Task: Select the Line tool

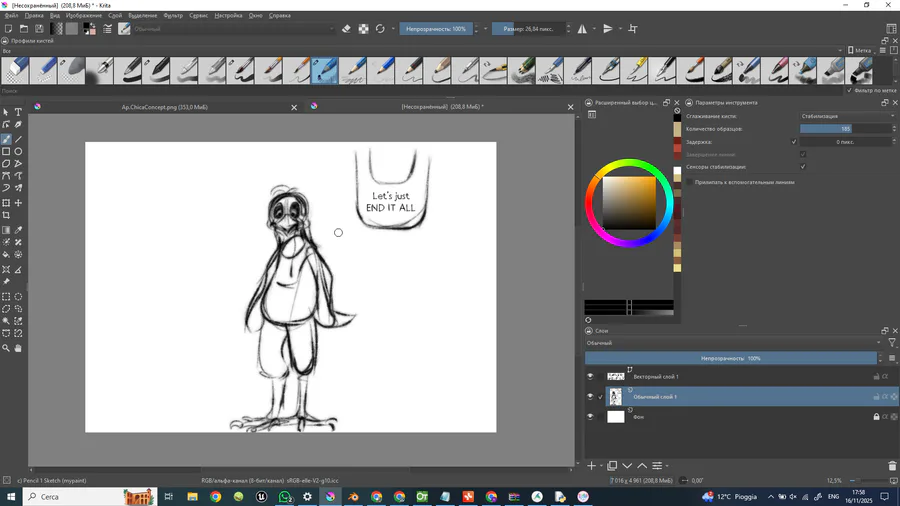Action: [x=18, y=139]
